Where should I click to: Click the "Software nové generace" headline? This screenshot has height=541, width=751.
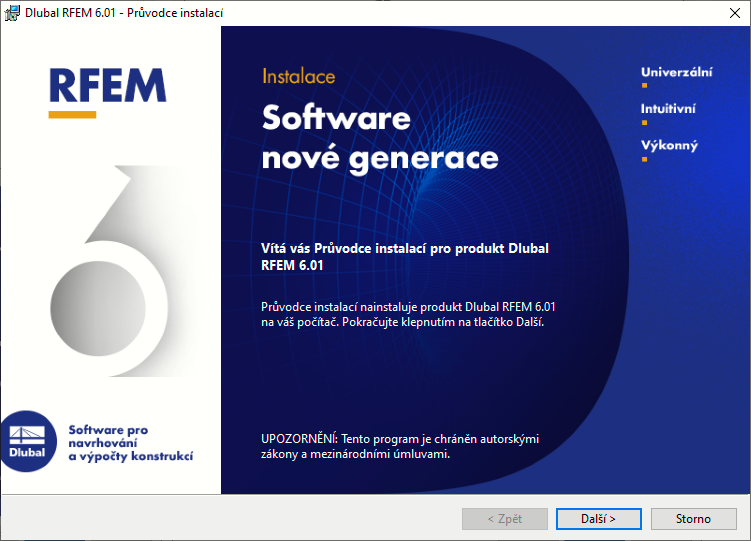point(380,137)
